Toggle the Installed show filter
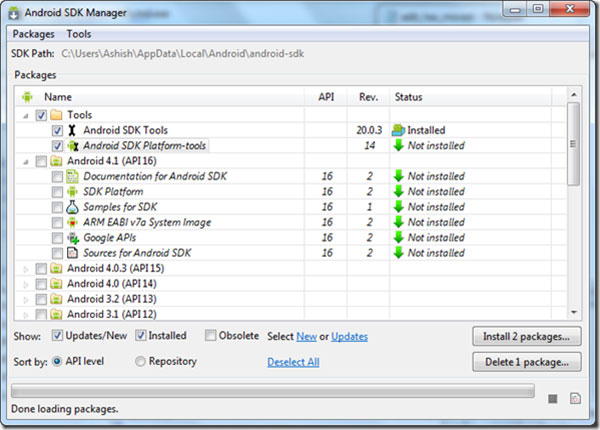The height and width of the screenshot is (430, 600). point(141,336)
